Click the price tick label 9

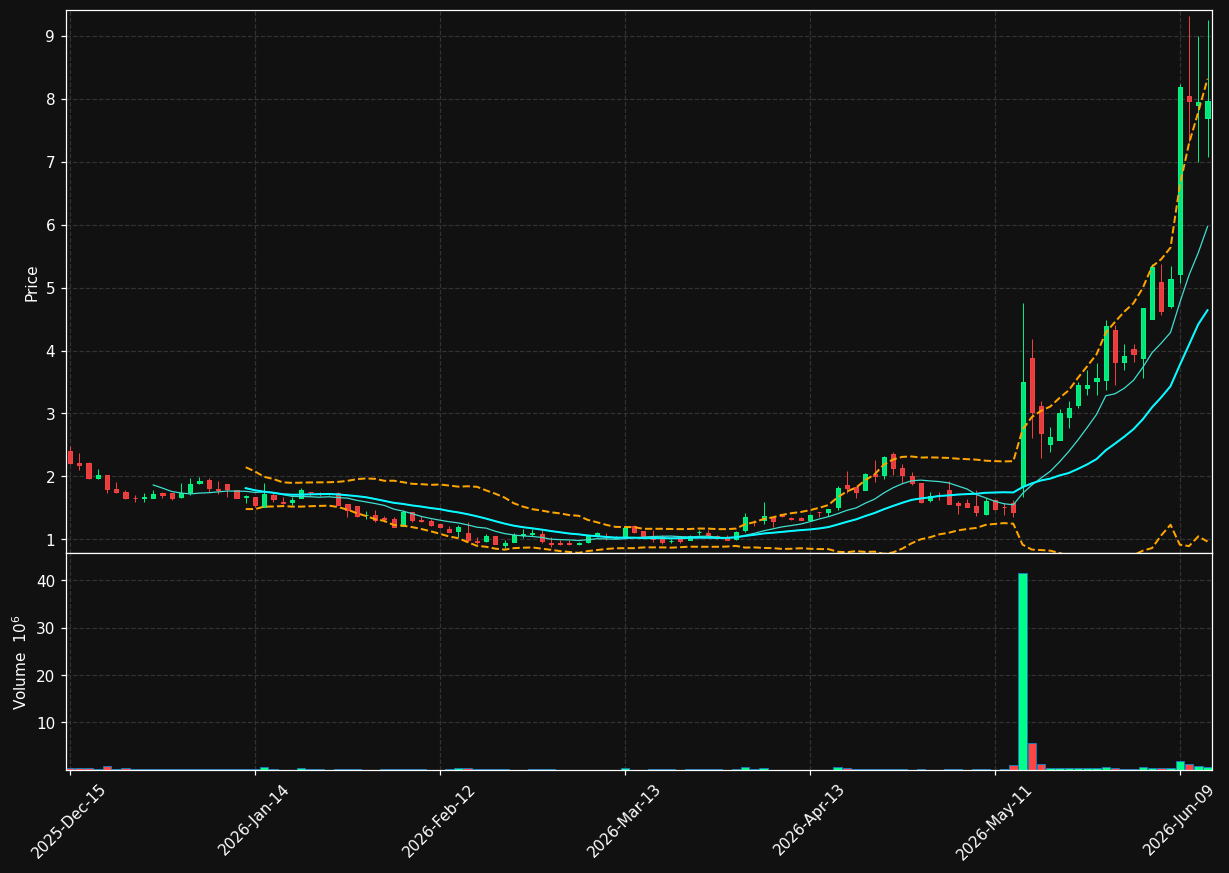point(50,36)
